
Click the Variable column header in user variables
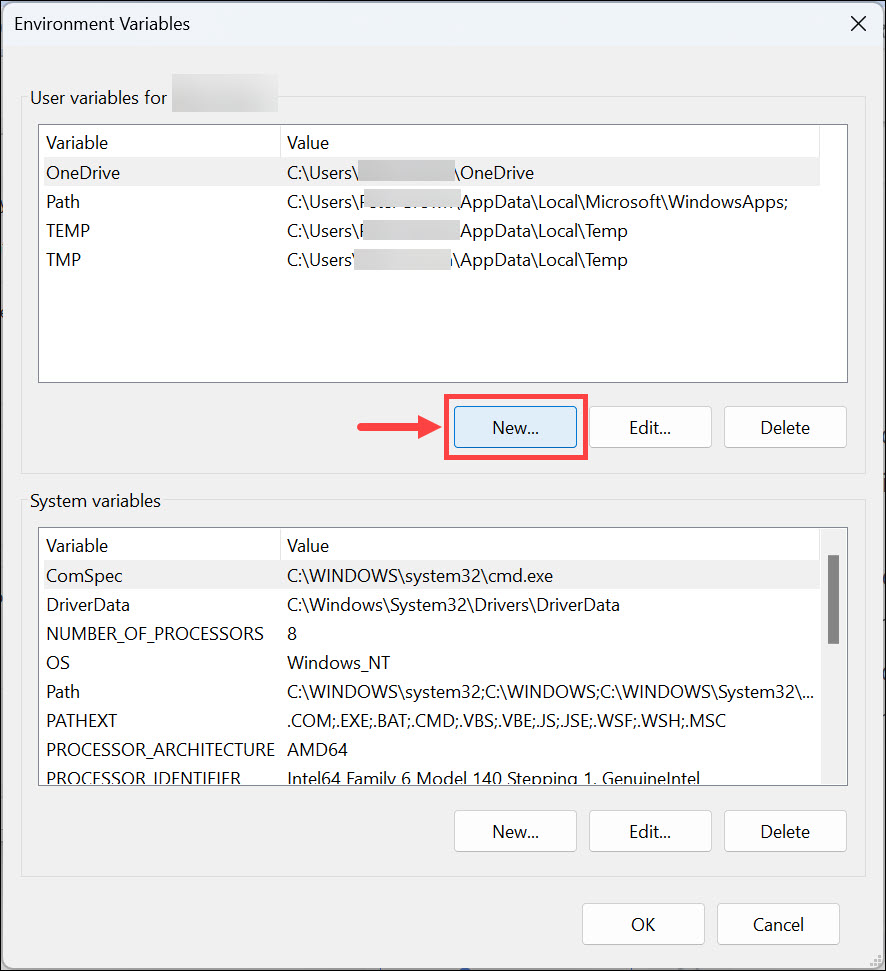[x=76, y=142]
